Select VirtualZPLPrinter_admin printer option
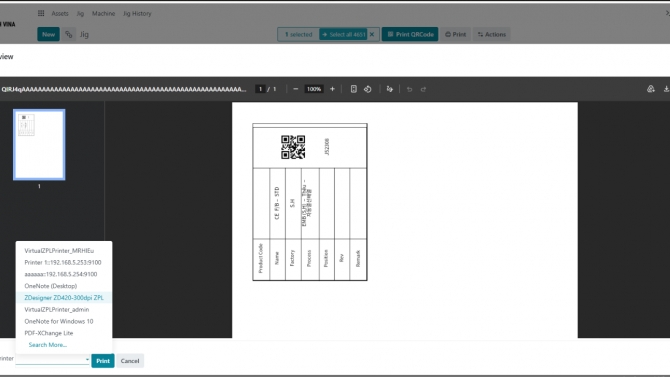Image resolution: width=670 pixels, height=377 pixels. pyautogui.click(x=64, y=309)
